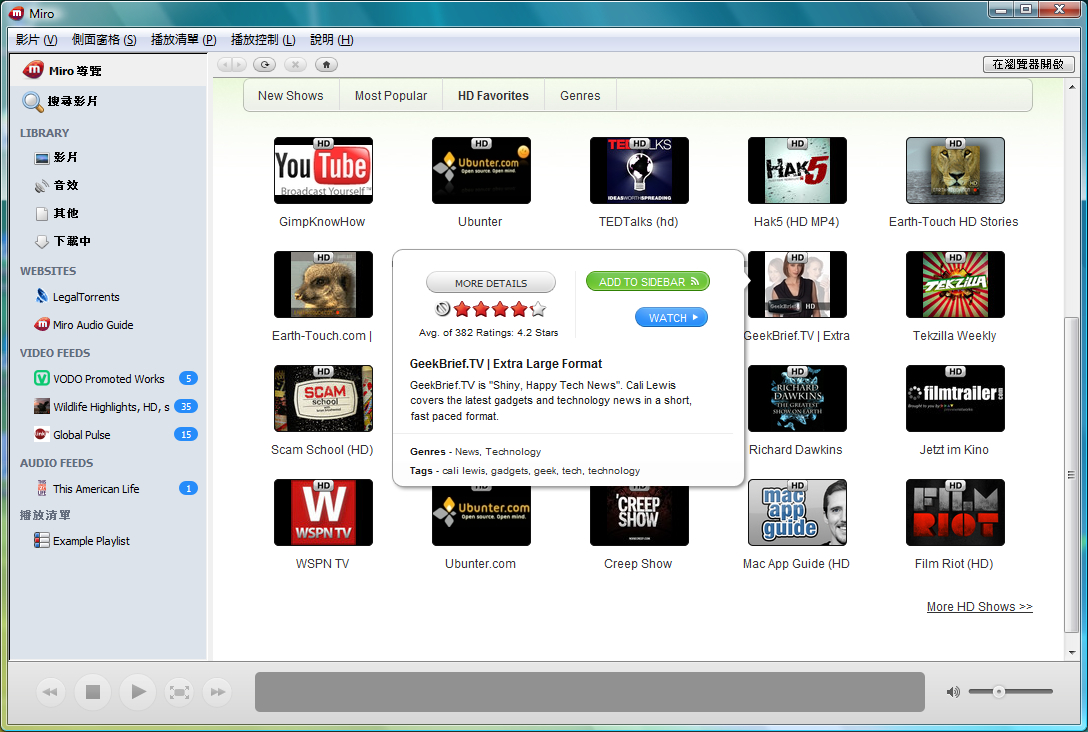Open the GeekBrief.TV thumbnail
The width and height of the screenshot is (1088, 732).
click(797, 284)
